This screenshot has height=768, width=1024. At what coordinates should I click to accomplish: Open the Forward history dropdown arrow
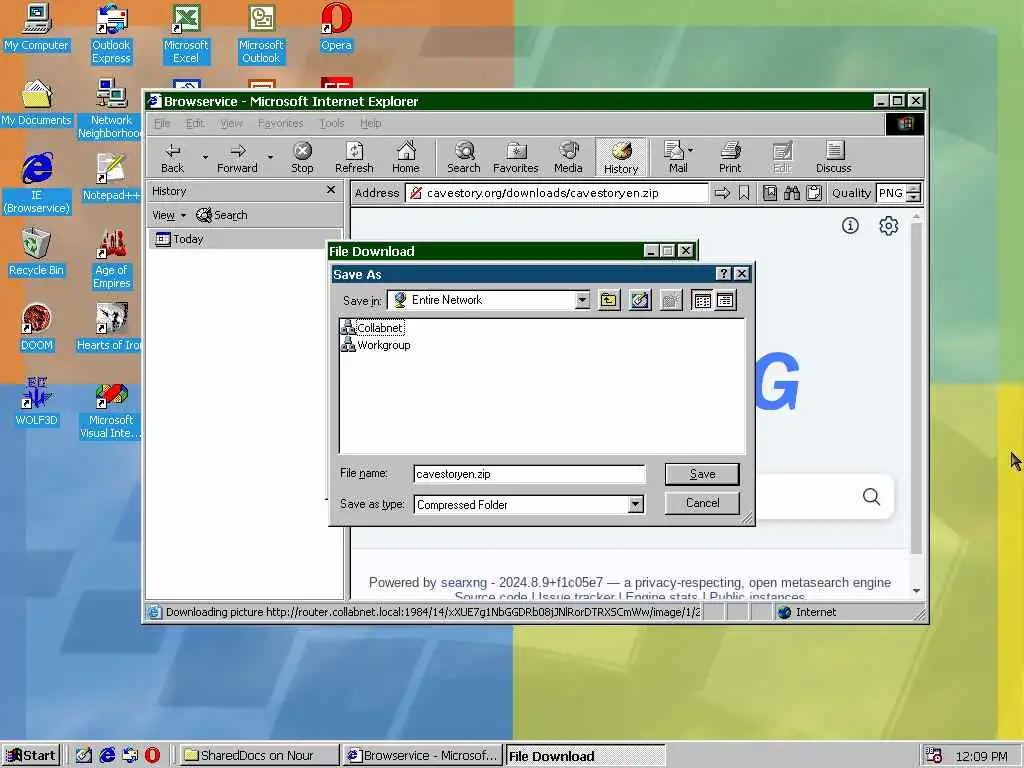pyautogui.click(x=270, y=157)
